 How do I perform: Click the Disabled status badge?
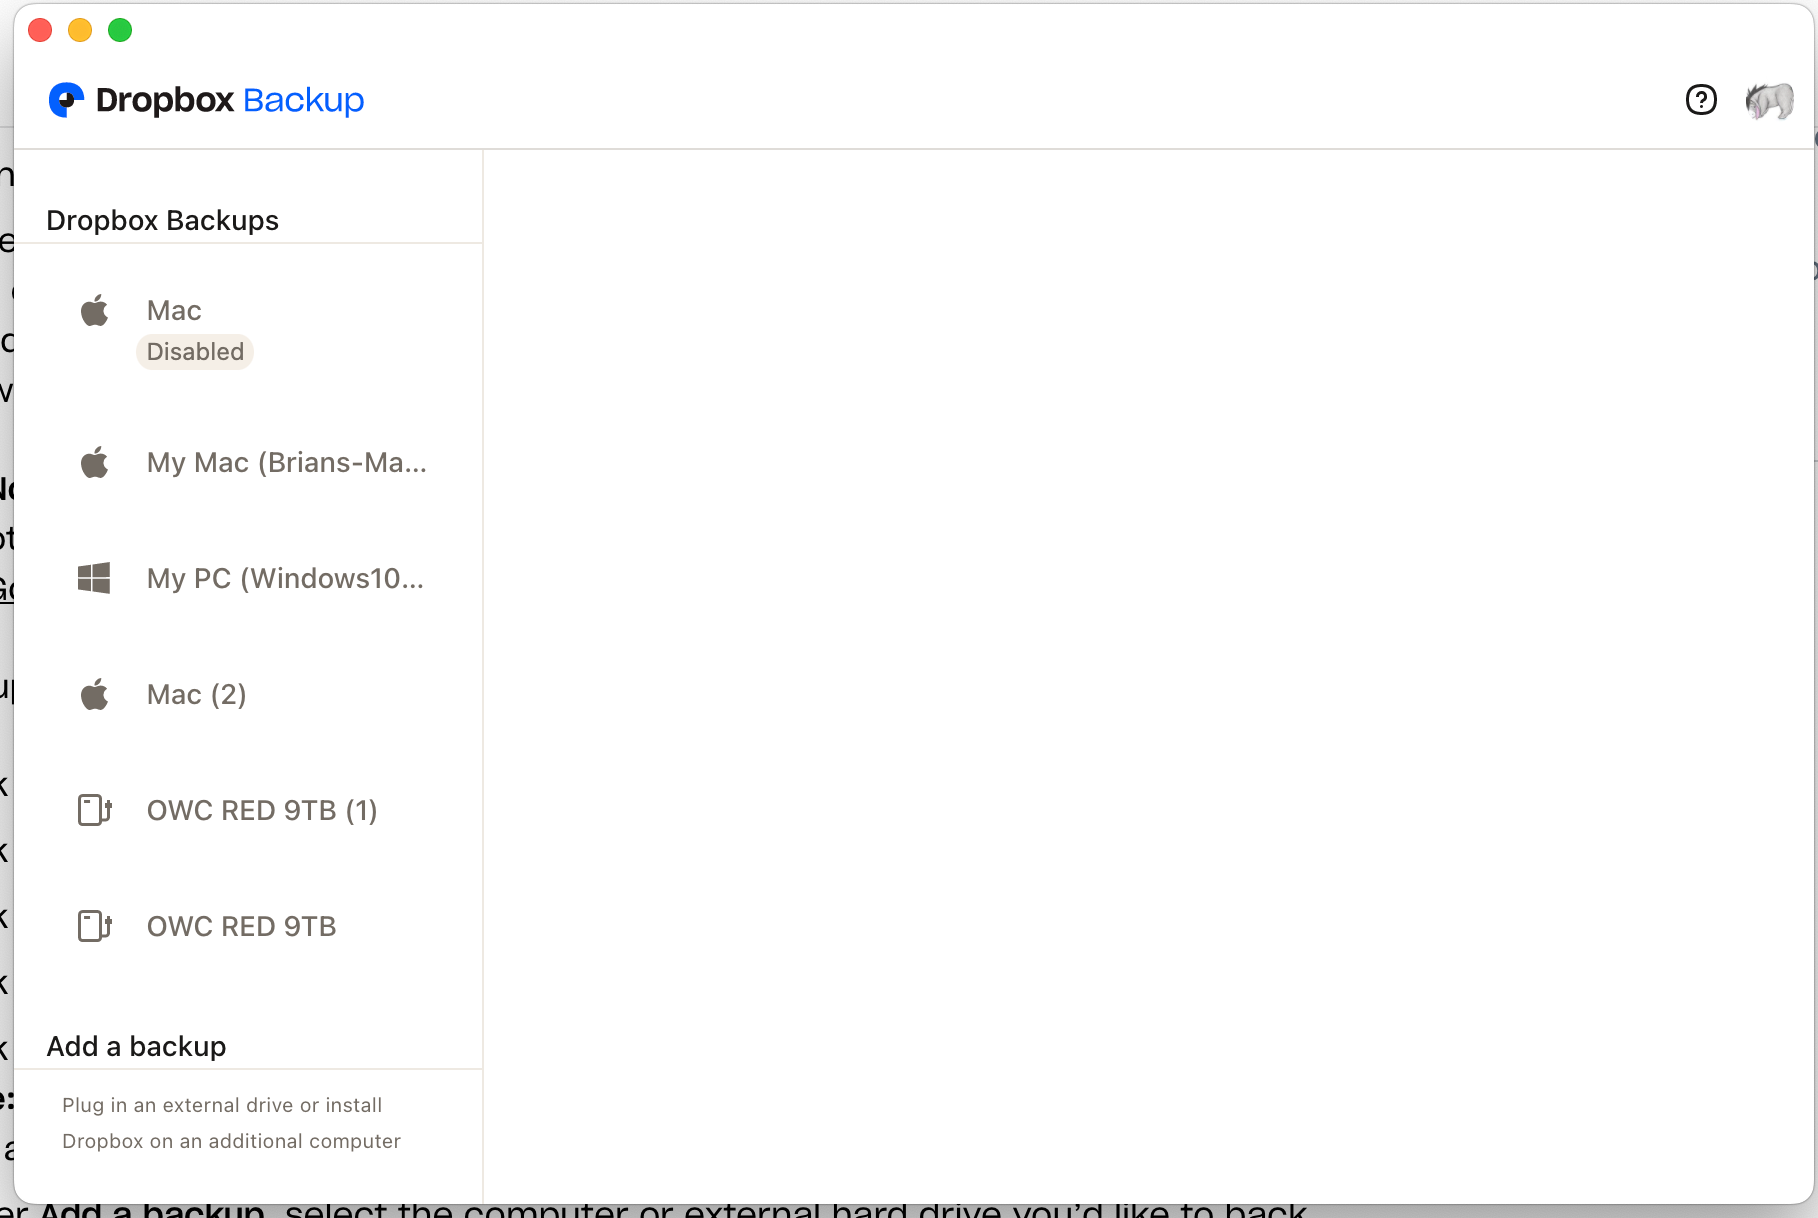(195, 352)
